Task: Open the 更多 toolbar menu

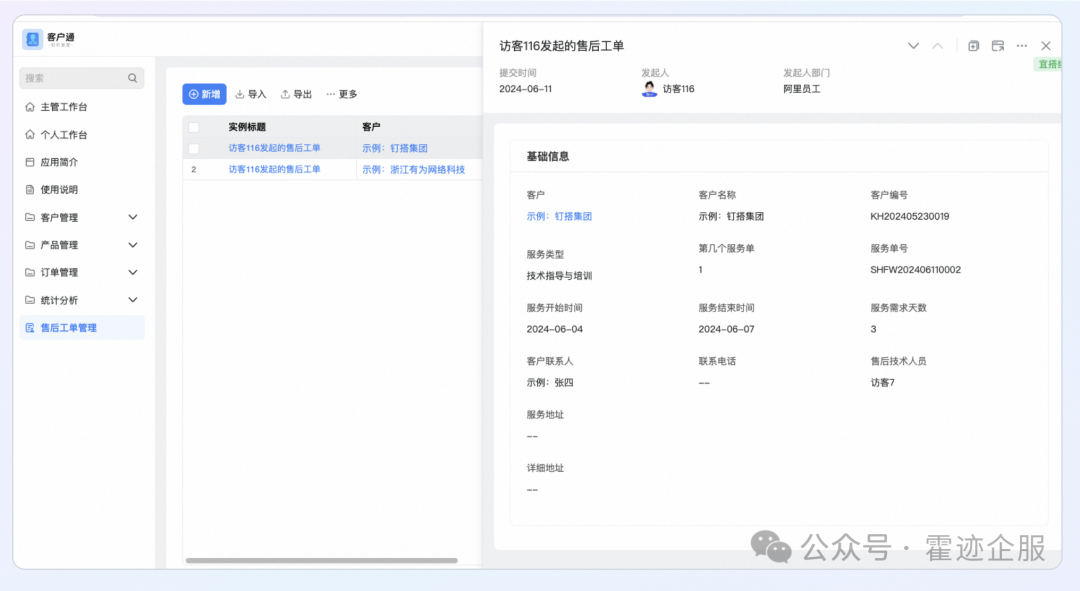Action: pyautogui.click(x=342, y=94)
